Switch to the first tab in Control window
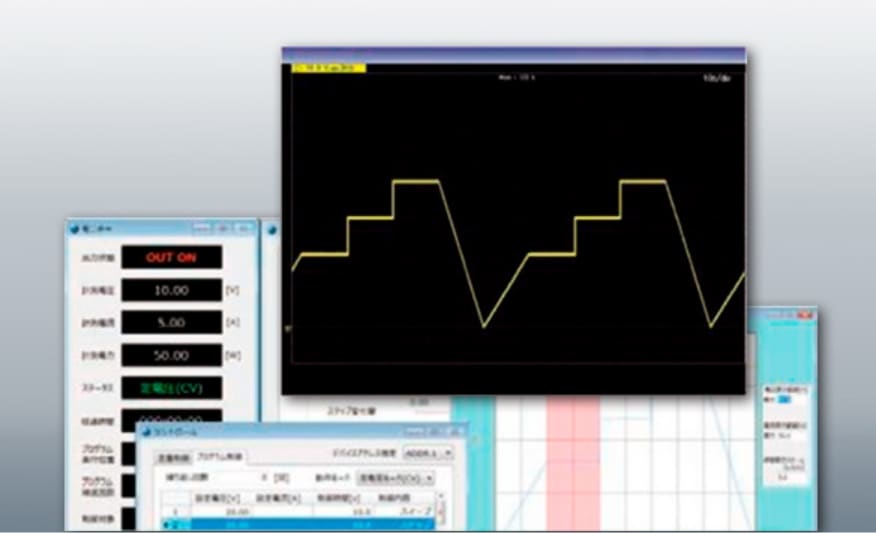The width and height of the screenshot is (876, 533). pos(173,458)
